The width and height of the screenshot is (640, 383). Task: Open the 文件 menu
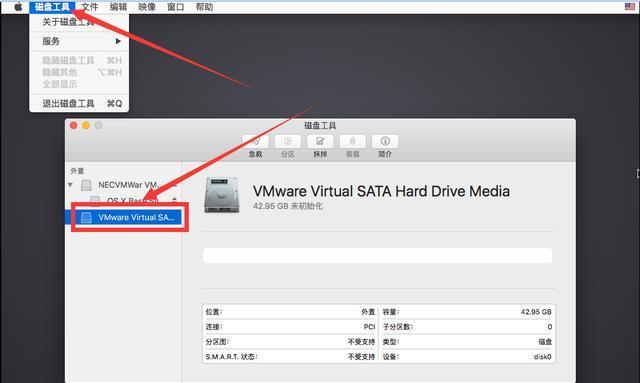click(x=89, y=7)
